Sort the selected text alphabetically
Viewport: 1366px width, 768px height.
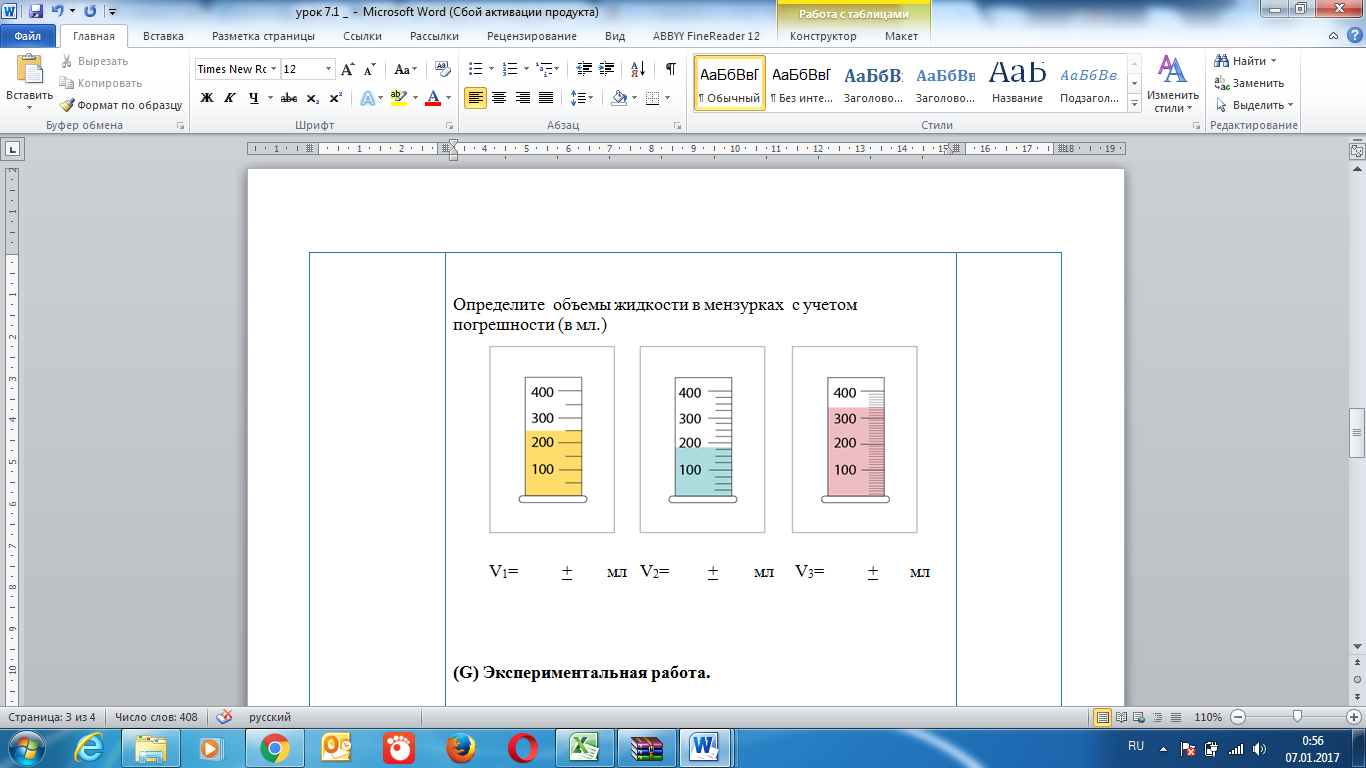point(637,69)
